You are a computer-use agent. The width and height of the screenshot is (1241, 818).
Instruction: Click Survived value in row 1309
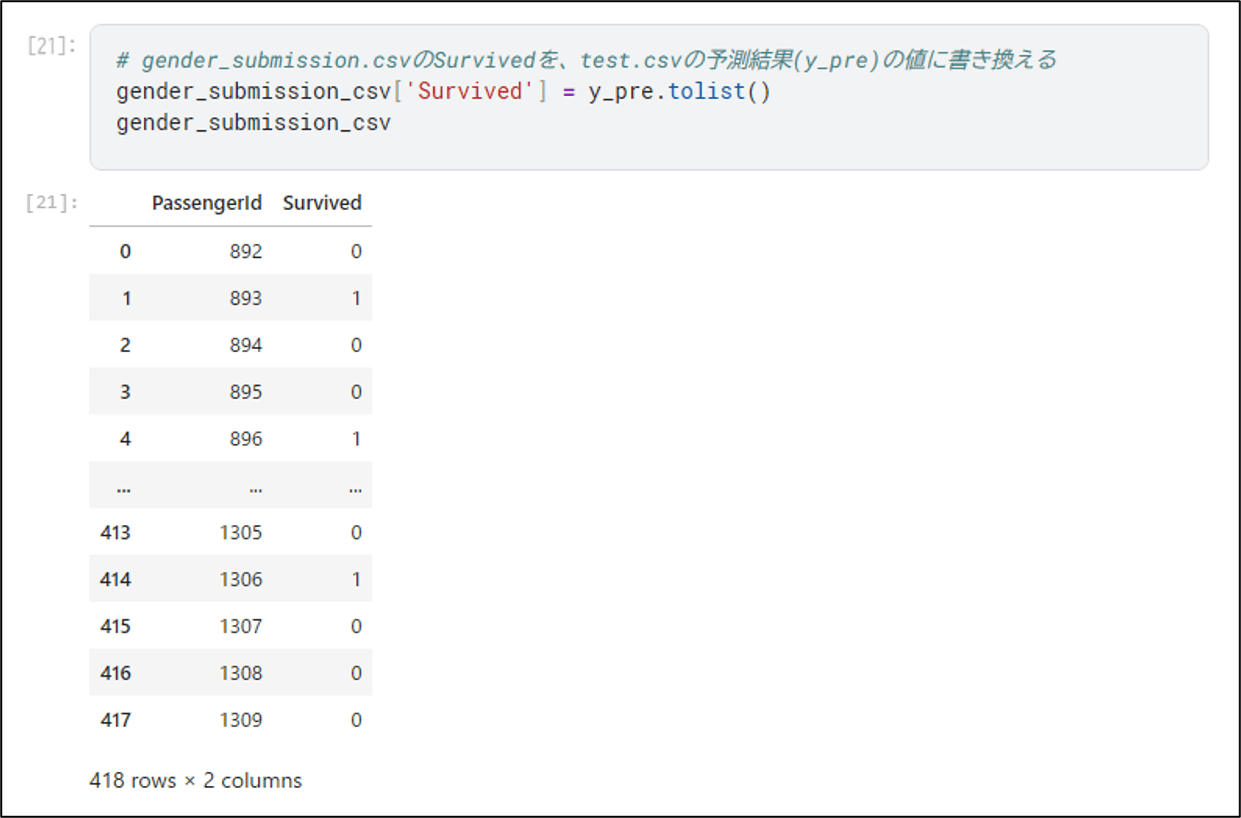pos(356,720)
